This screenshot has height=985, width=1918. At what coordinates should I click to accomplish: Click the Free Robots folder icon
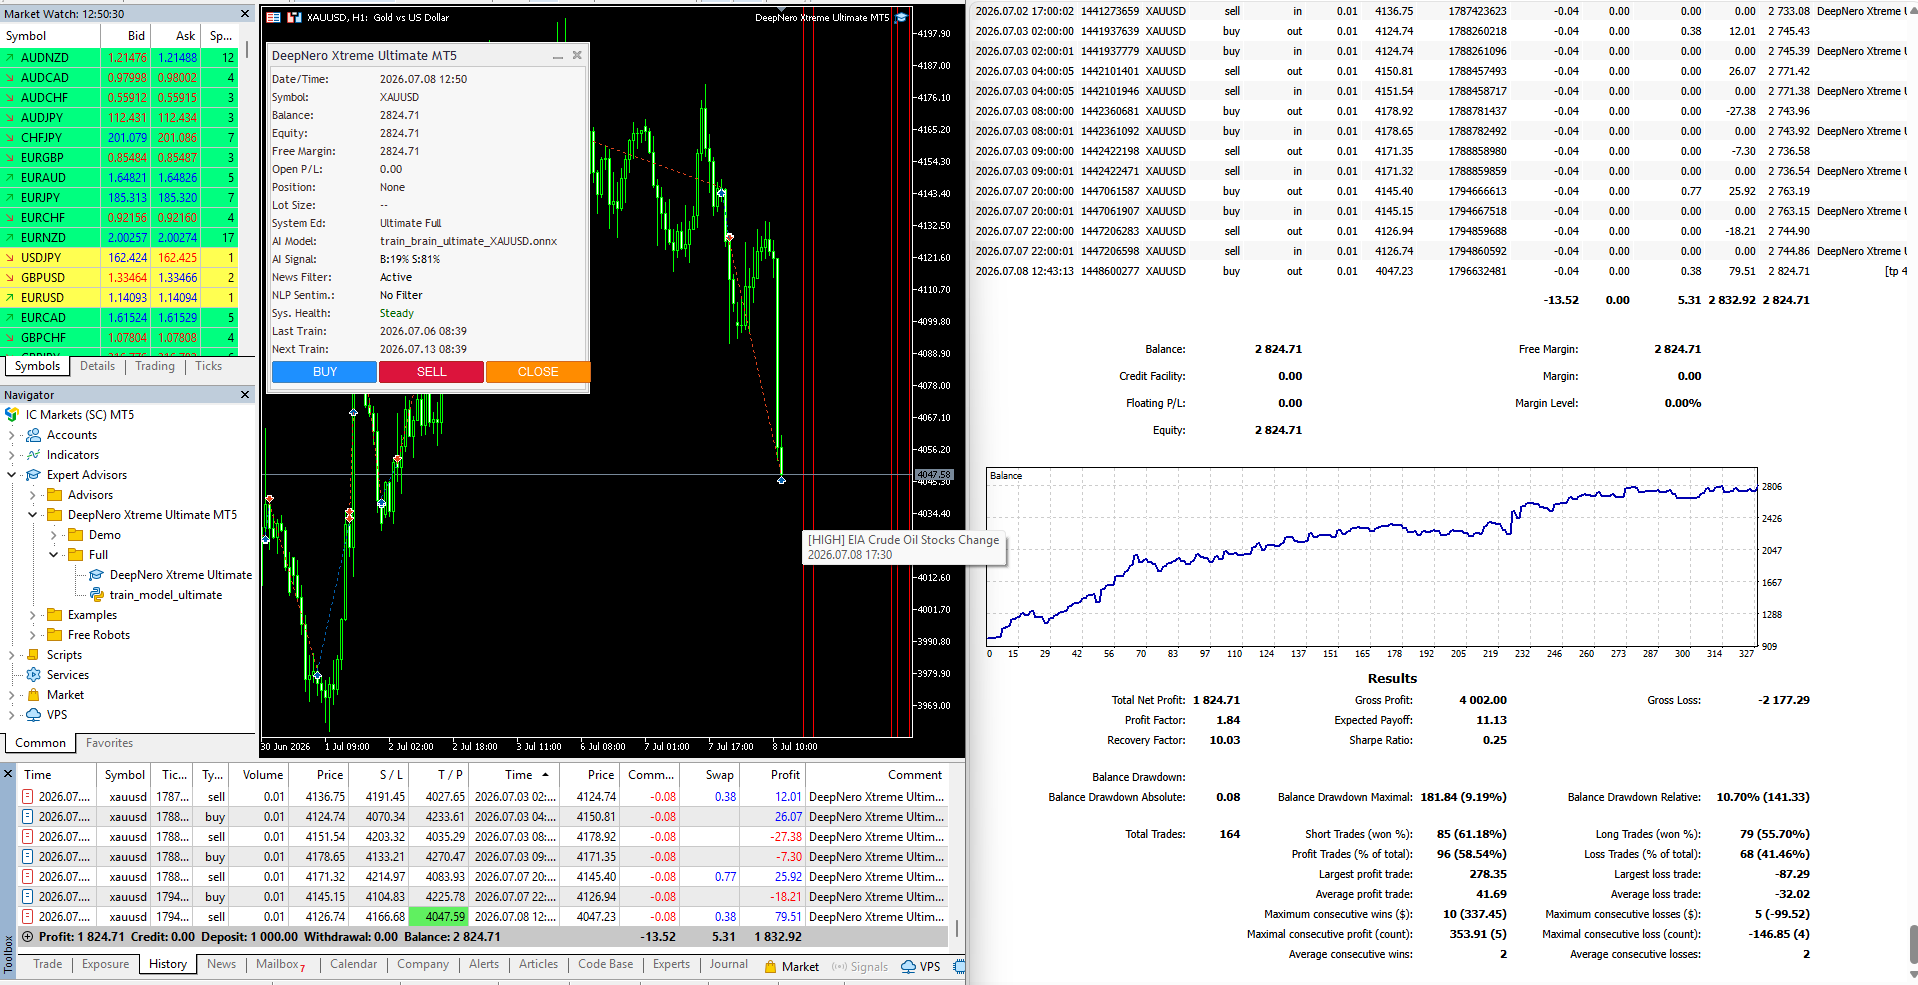coord(54,634)
